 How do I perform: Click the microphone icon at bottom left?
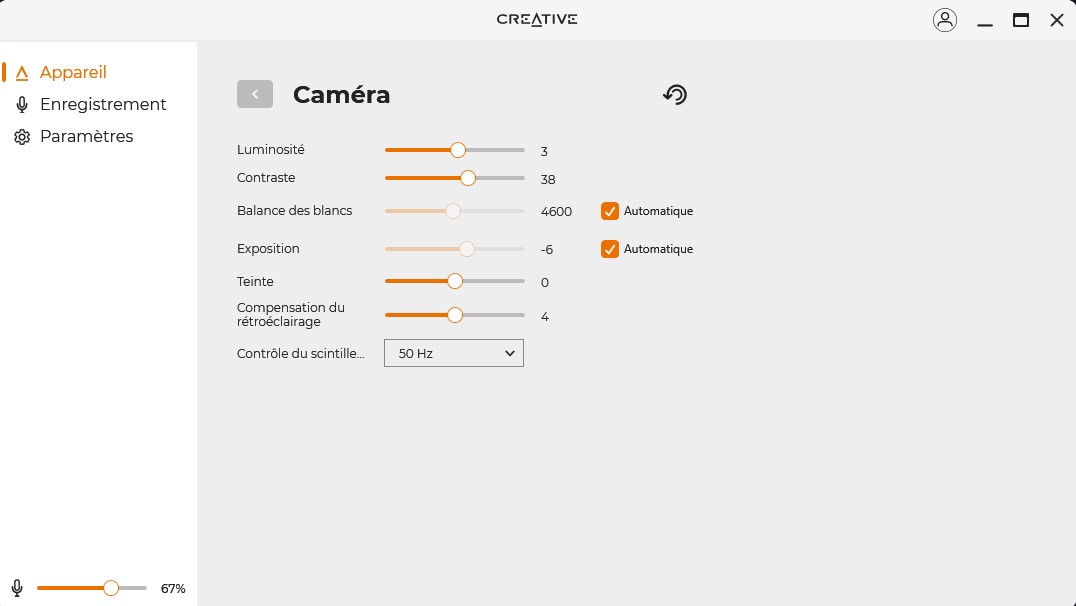[x=17, y=588]
